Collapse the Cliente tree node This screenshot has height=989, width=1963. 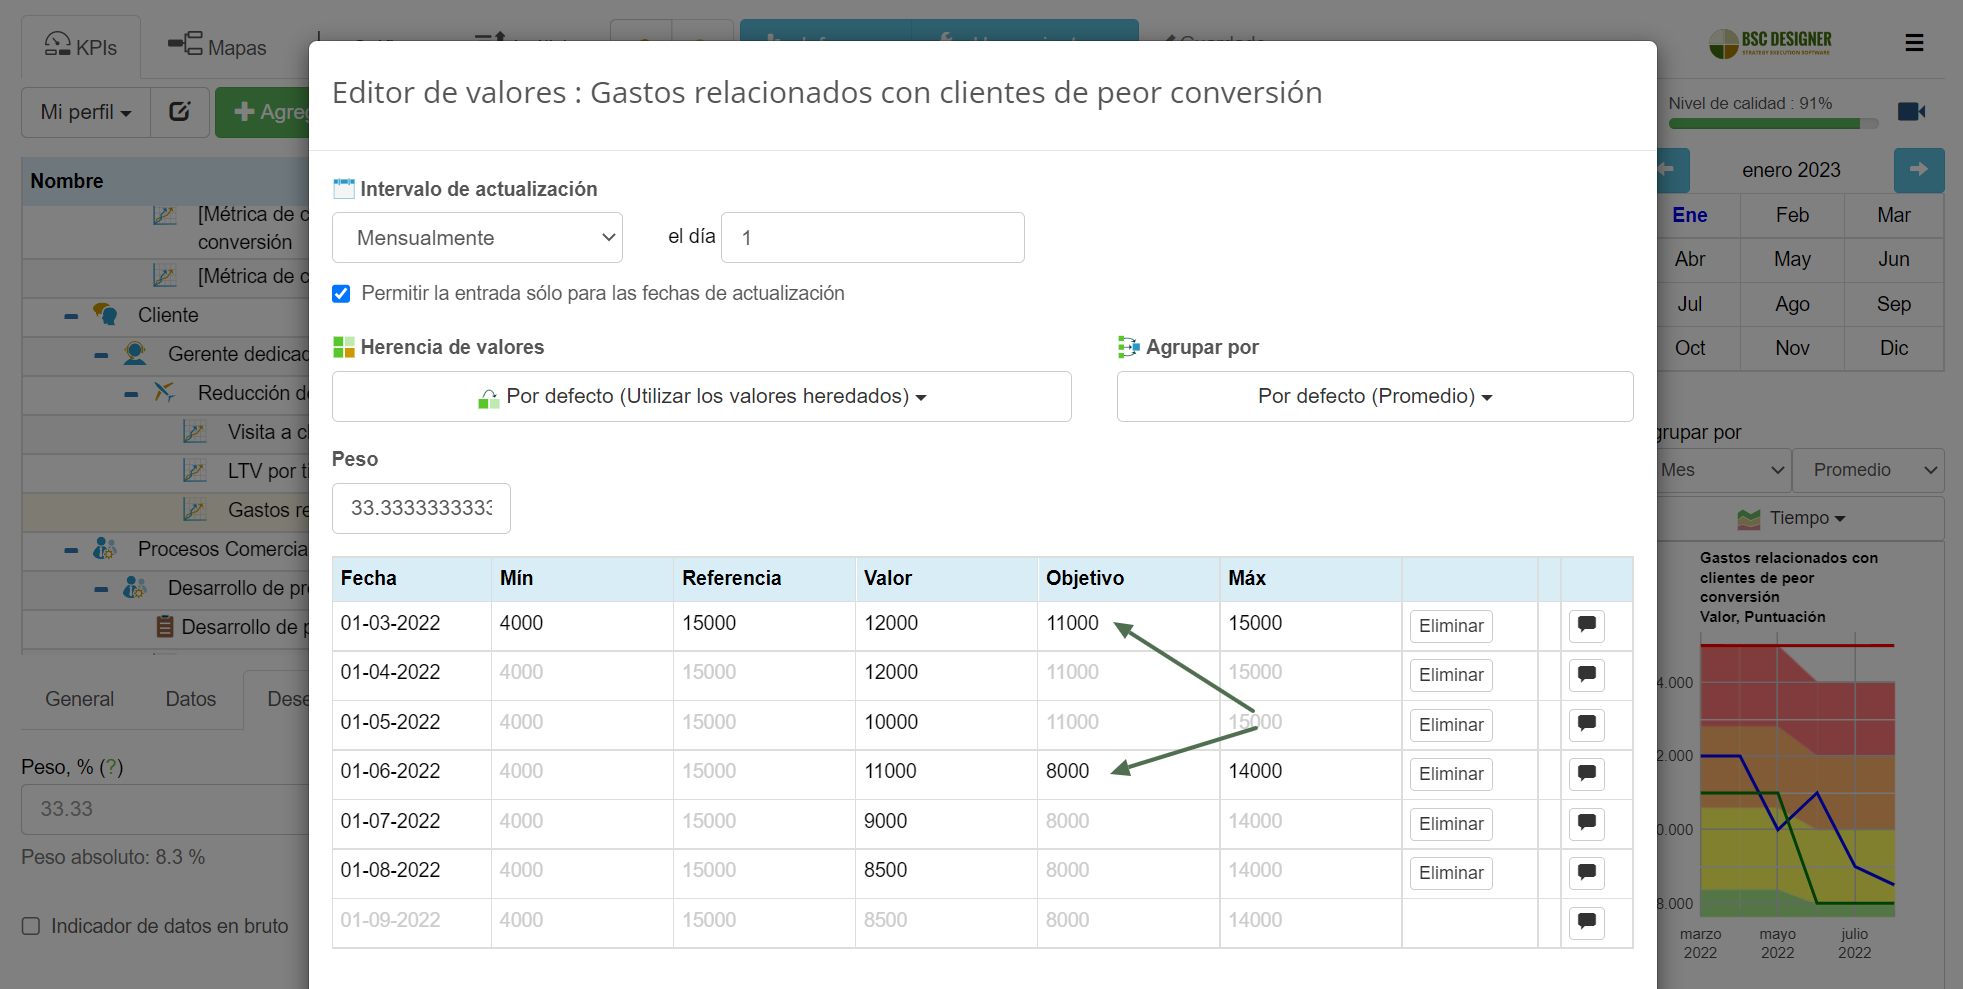[71, 316]
